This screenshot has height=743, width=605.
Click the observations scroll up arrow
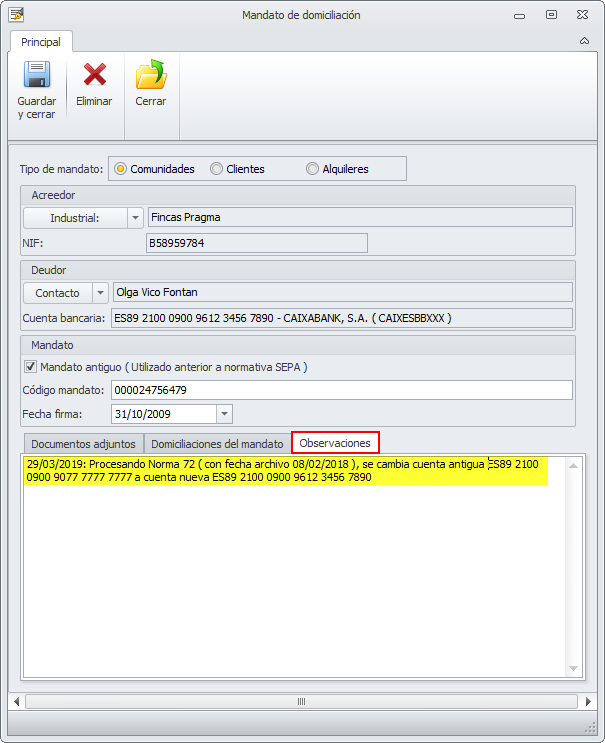pyautogui.click(x=573, y=466)
